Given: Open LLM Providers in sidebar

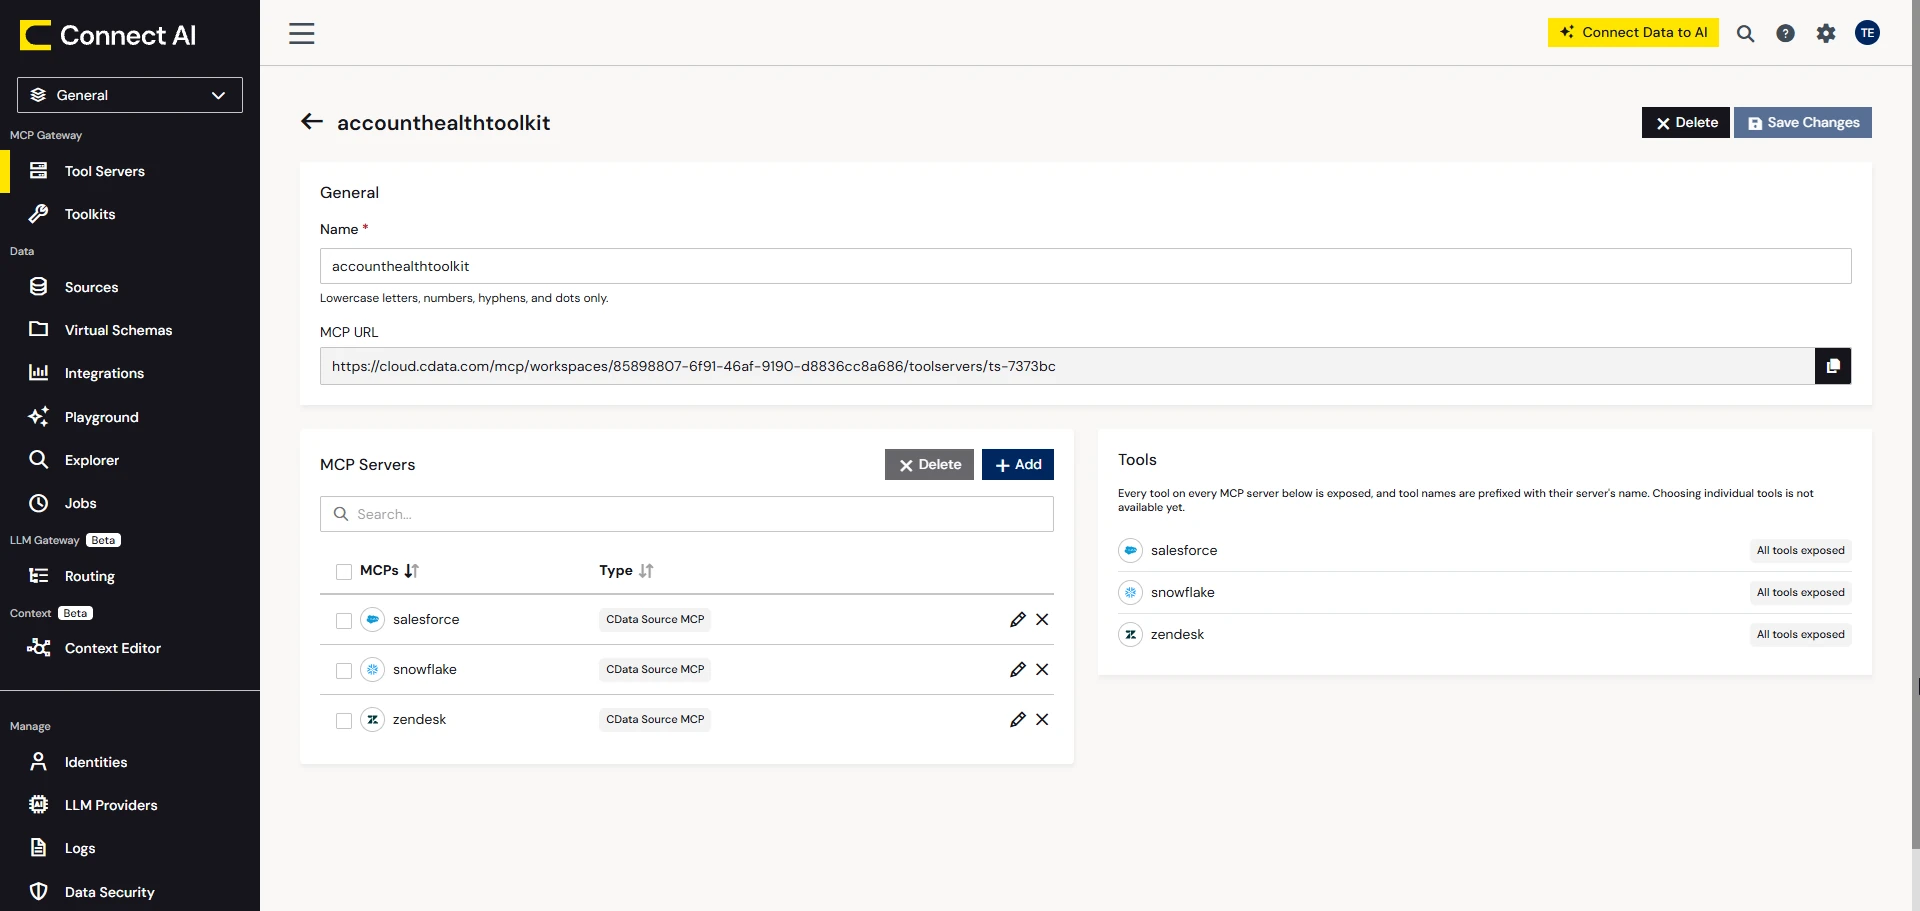Looking at the screenshot, I should (x=130, y=805).
